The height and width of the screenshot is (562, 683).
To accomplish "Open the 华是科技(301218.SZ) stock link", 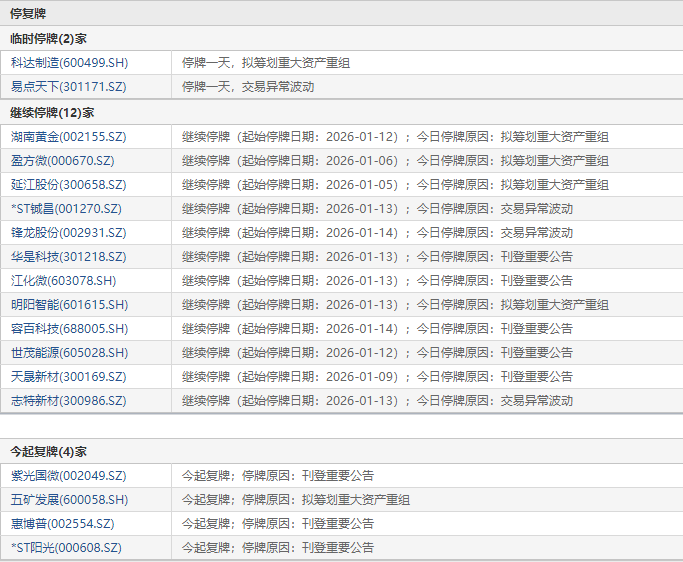I will [68, 257].
